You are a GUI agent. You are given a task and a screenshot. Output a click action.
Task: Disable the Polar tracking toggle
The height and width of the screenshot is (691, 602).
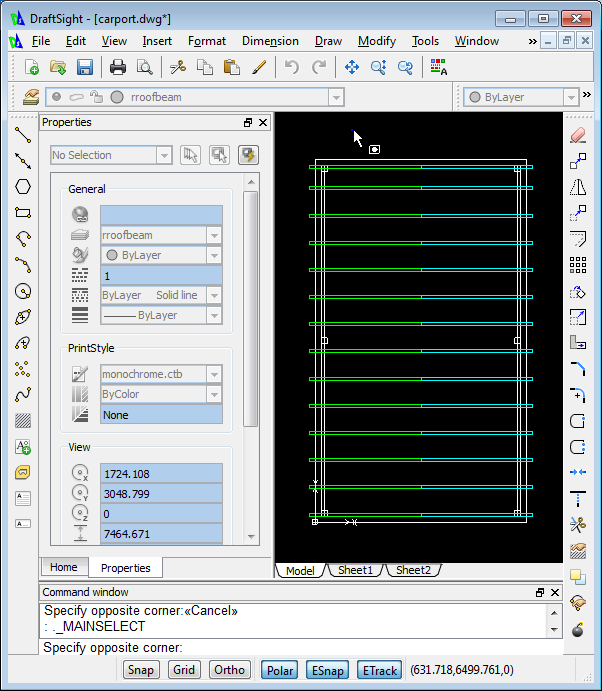click(x=279, y=670)
